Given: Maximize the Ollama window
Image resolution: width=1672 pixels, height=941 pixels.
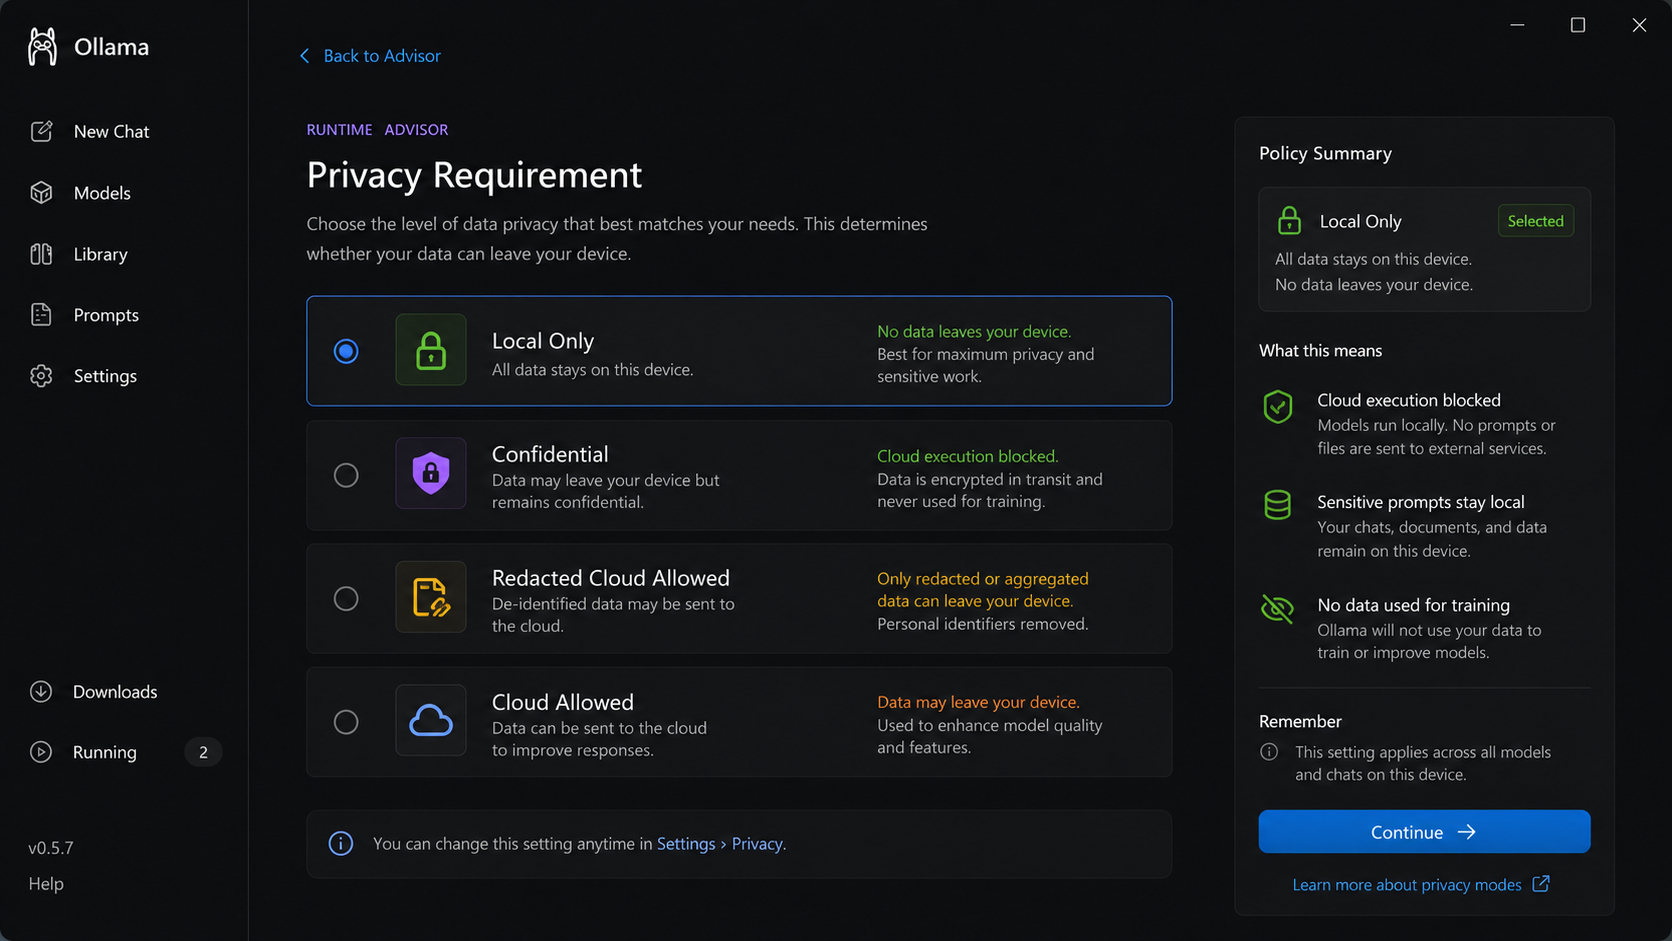Looking at the screenshot, I should (1578, 25).
